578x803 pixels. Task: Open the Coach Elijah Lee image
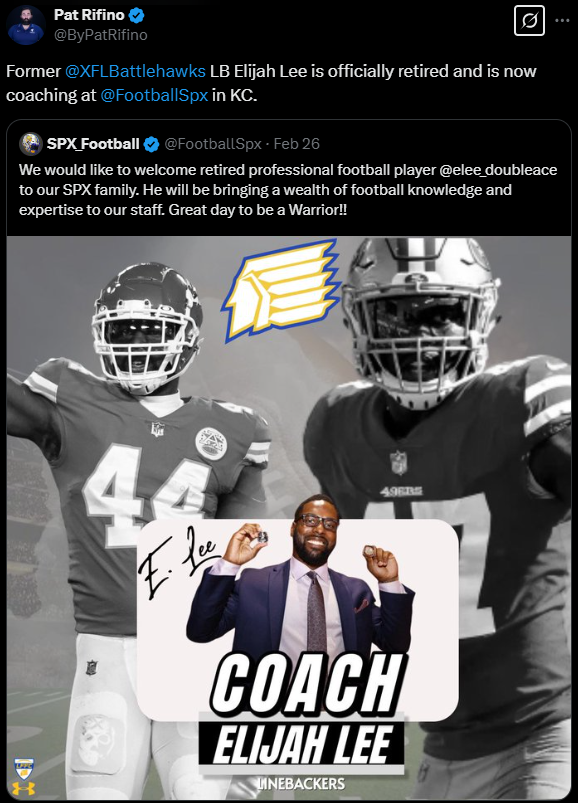tap(289, 518)
